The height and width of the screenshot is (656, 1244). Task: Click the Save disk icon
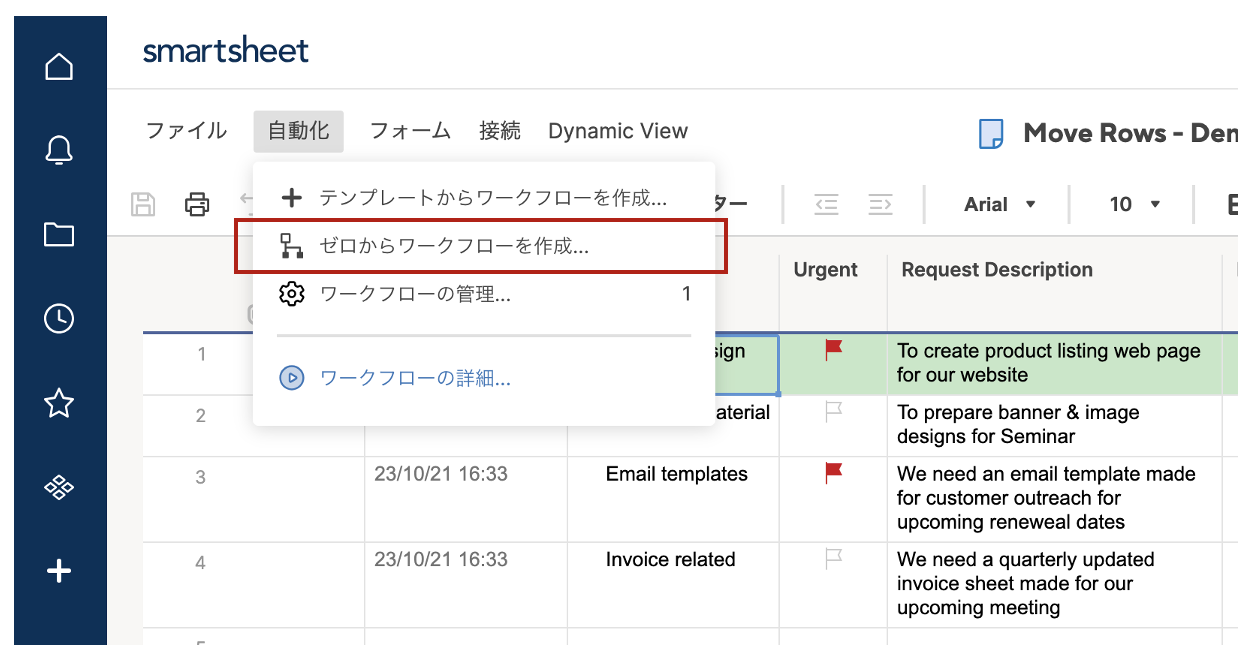(x=144, y=205)
